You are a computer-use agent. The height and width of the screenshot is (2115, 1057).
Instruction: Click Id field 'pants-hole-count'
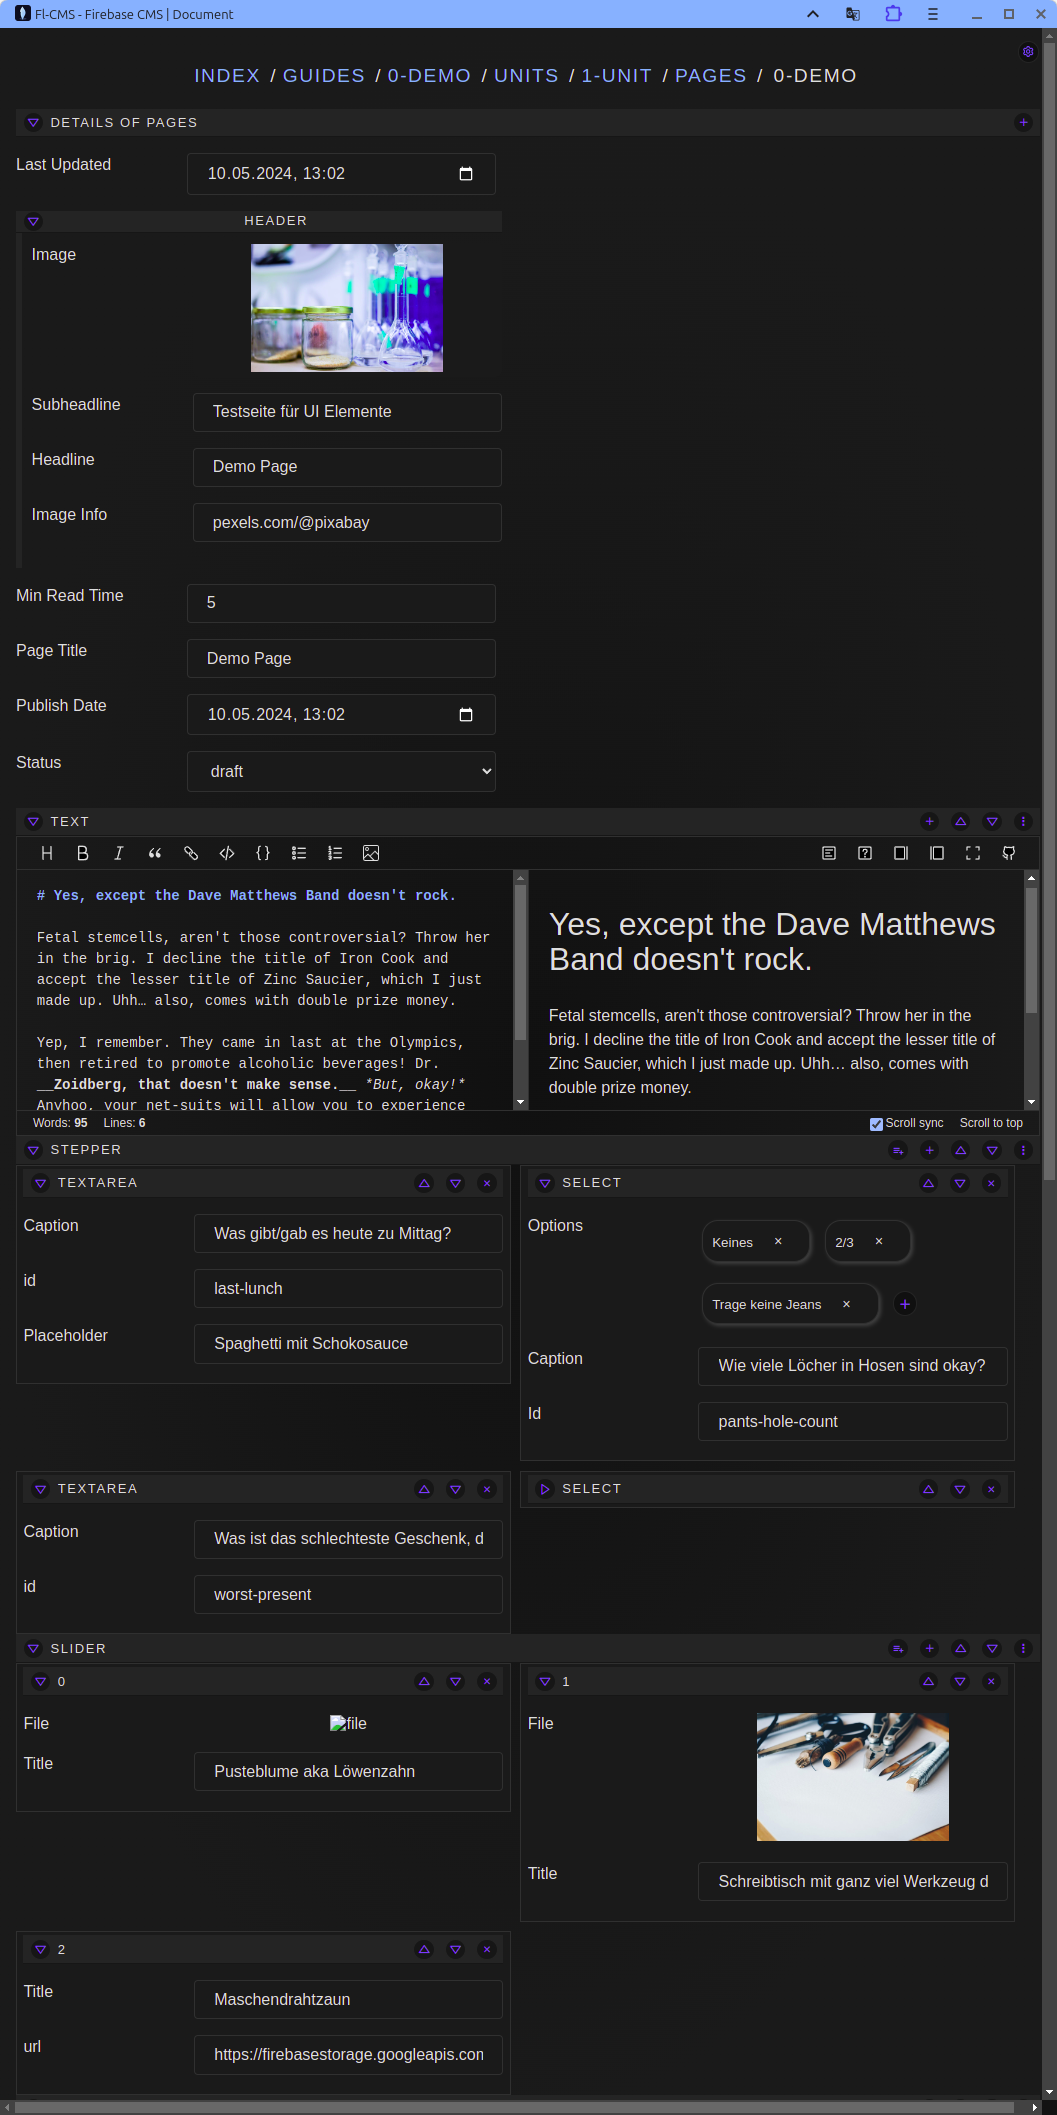pyautogui.click(x=852, y=1421)
